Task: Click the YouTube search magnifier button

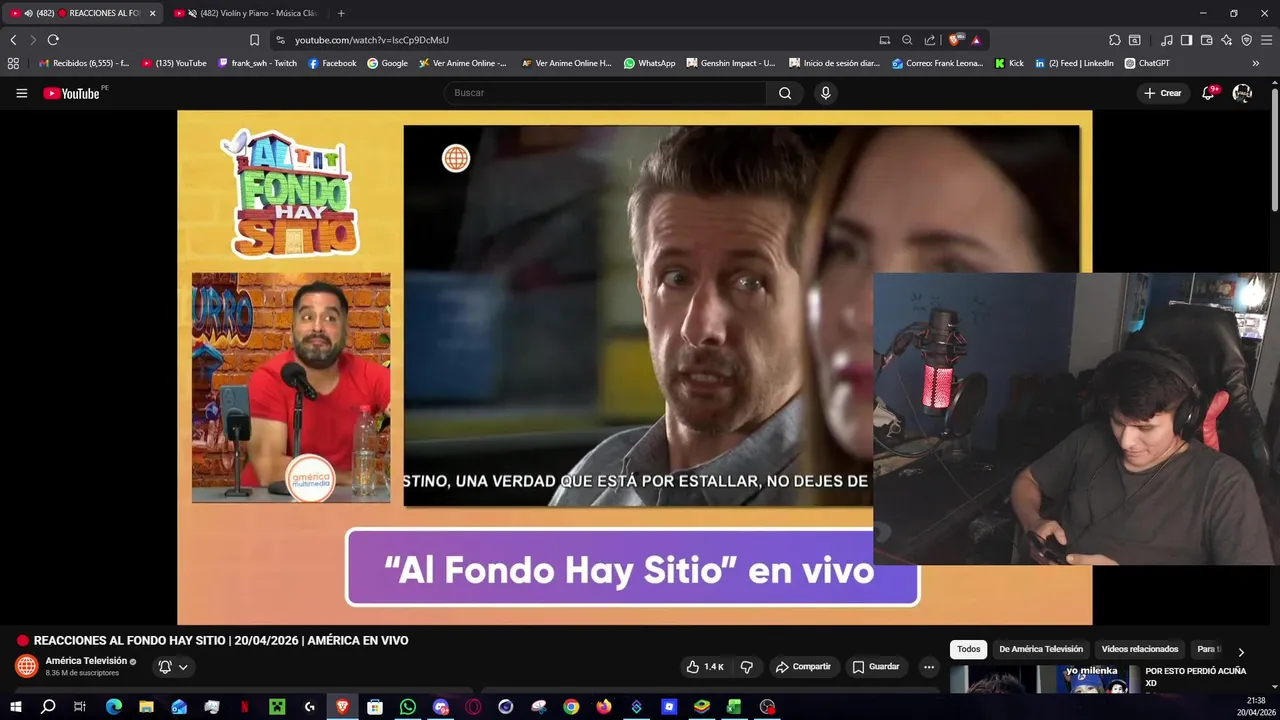Action: click(x=785, y=93)
